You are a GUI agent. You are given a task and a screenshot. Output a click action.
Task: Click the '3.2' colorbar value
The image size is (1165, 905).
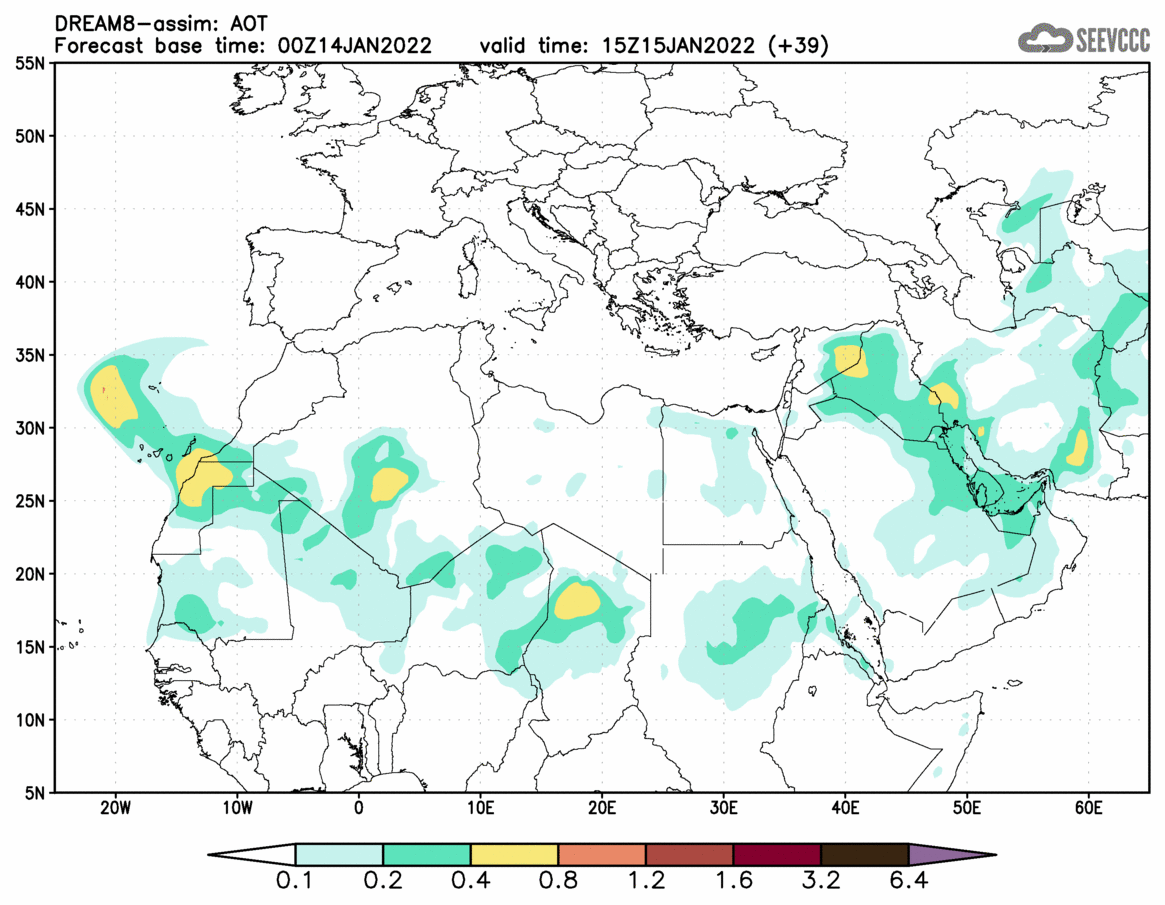pos(821,881)
